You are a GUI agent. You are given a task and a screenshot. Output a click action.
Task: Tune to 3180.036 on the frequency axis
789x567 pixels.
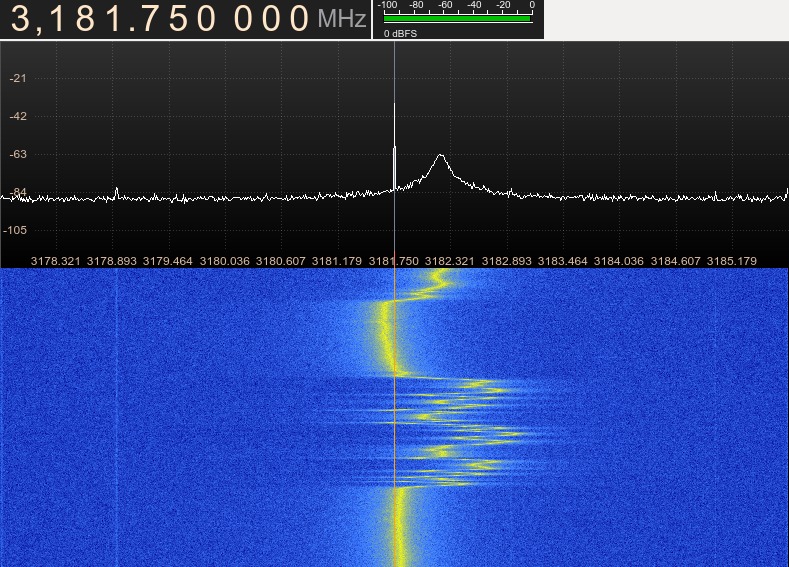(224, 261)
